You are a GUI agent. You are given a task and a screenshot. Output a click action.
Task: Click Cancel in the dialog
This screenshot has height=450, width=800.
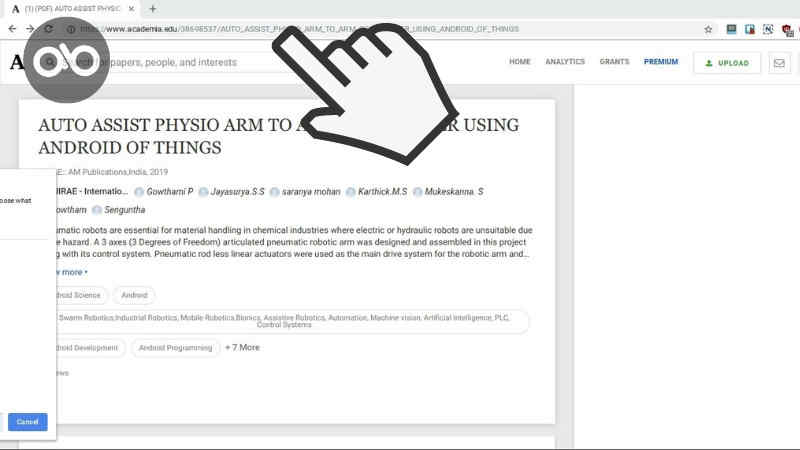tap(28, 422)
